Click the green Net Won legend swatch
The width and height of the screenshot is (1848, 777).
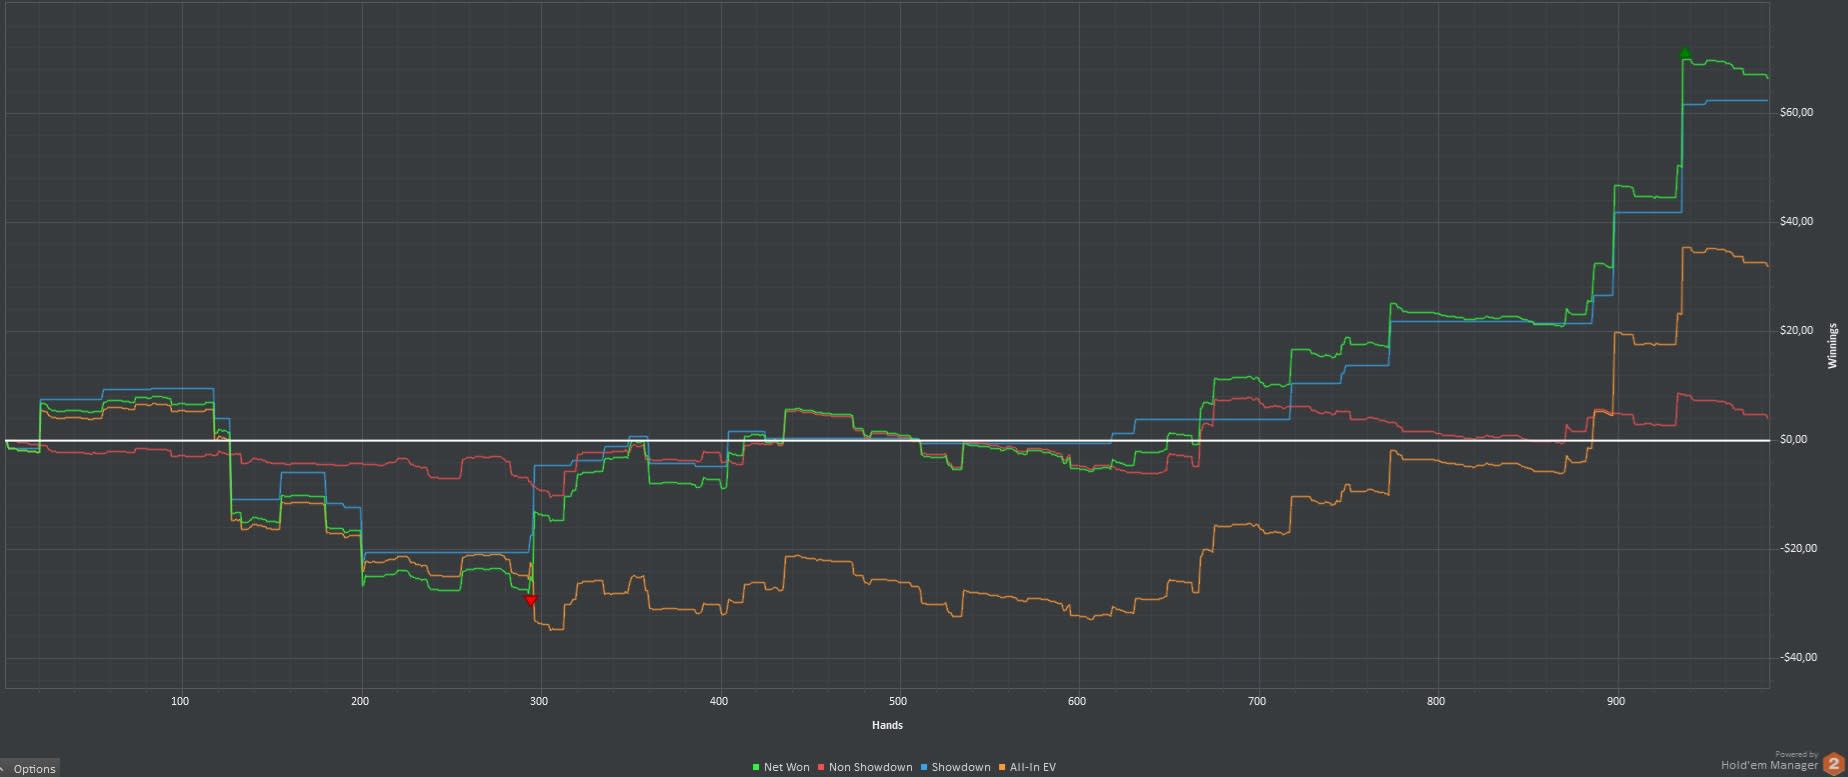(756, 767)
